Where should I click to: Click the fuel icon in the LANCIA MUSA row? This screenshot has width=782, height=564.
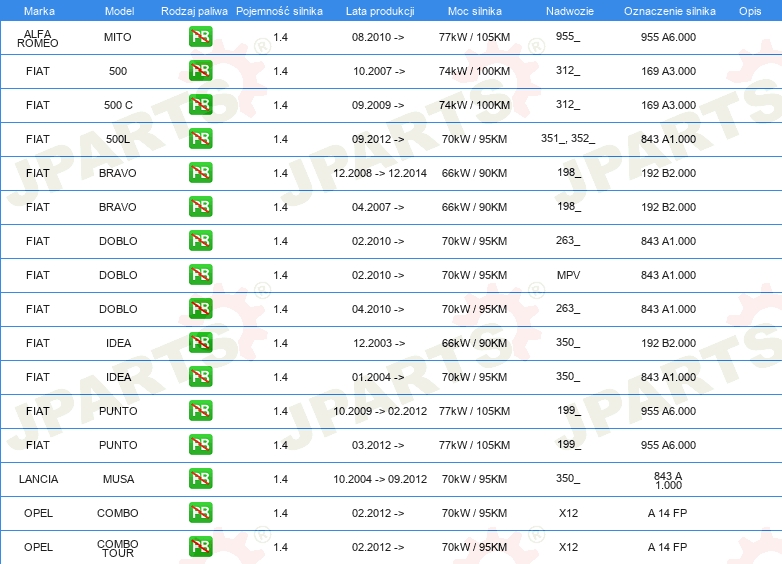pyautogui.click(x=200, y=479)
